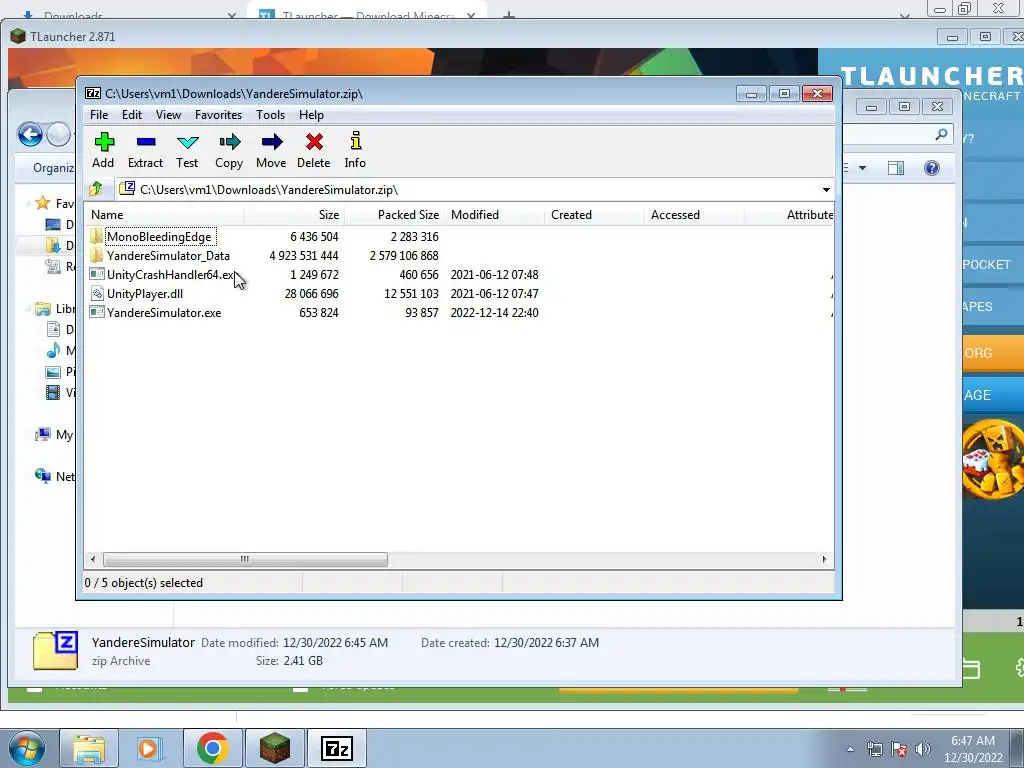Click the YandereSimulator.exe file icon
The width and height of the screenshot is (1024, 768).
tap(97, 312)
